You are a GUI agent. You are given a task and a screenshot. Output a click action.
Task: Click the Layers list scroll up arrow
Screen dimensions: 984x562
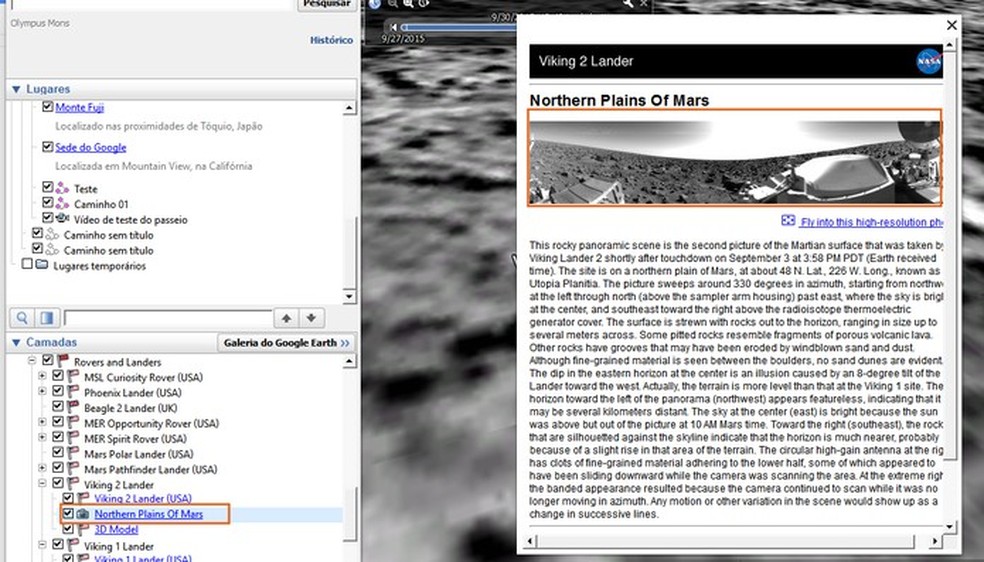[x=350, y=361]
